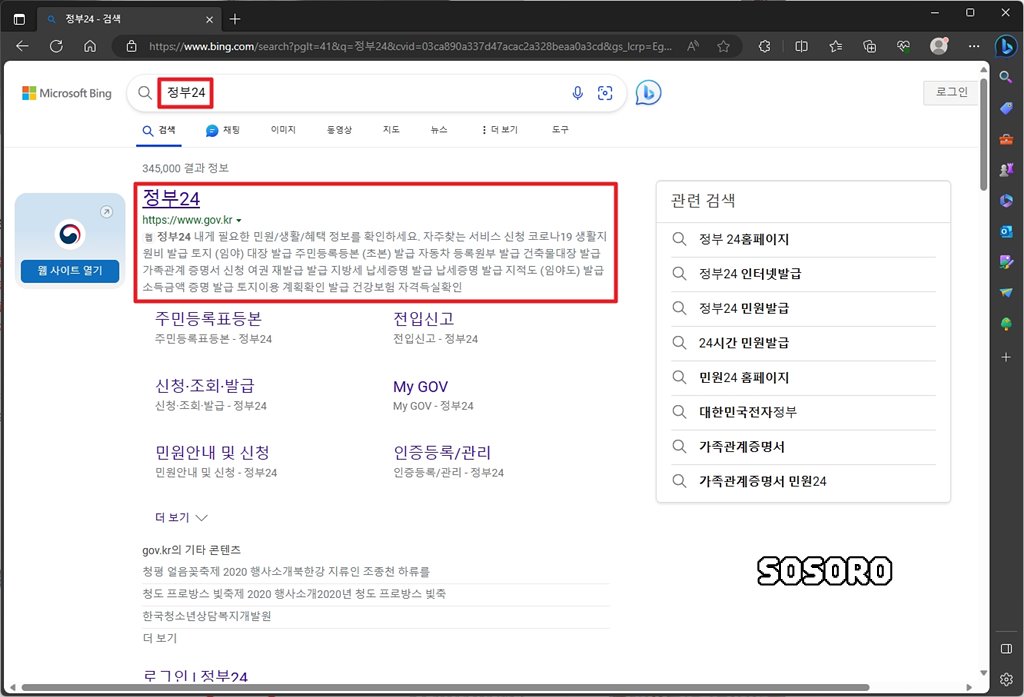
Task: Open the 정부24 result title link
Action: point(171,199)
